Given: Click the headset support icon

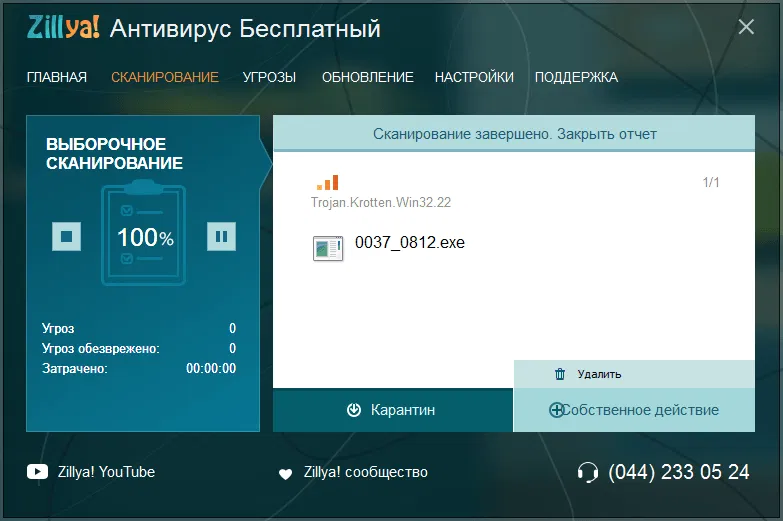Looking at the screenshot, I should click(x=588, y=472).
